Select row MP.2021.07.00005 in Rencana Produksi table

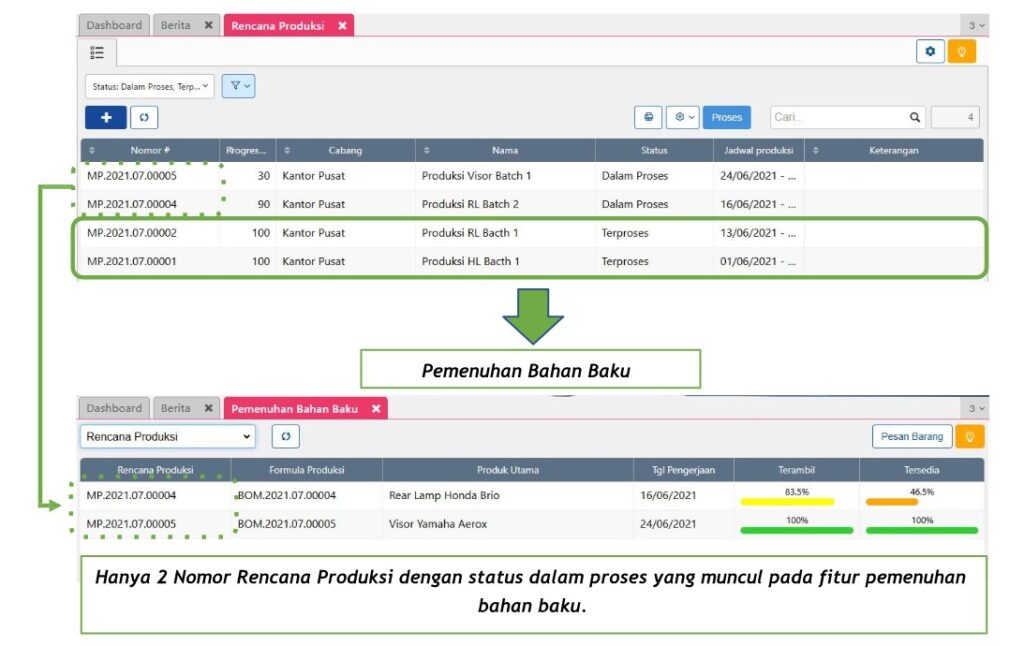[x=532, y=176]
